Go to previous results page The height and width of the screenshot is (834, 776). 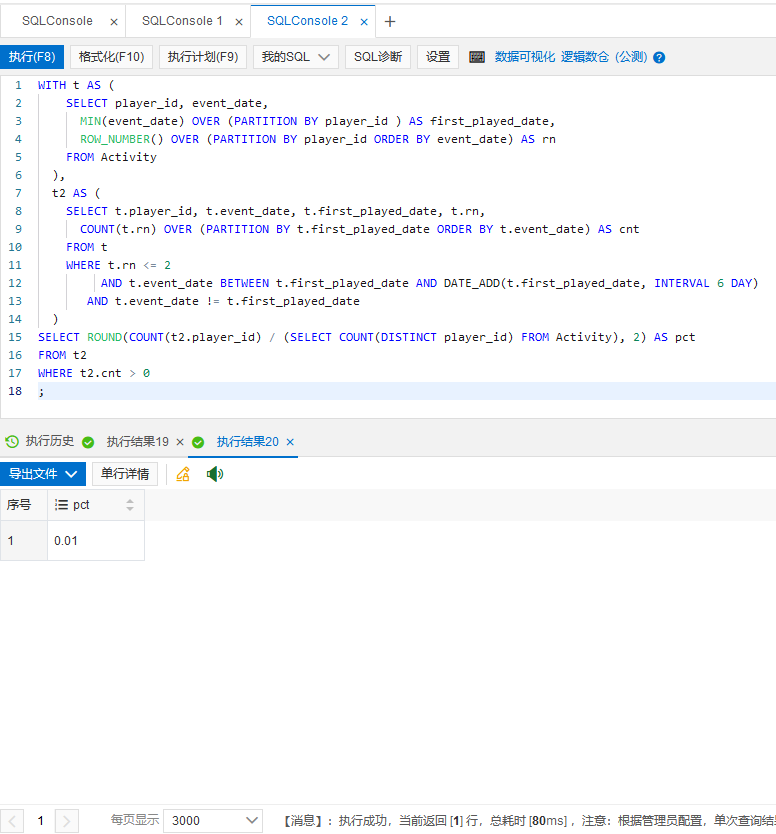(x=12, y=821)
